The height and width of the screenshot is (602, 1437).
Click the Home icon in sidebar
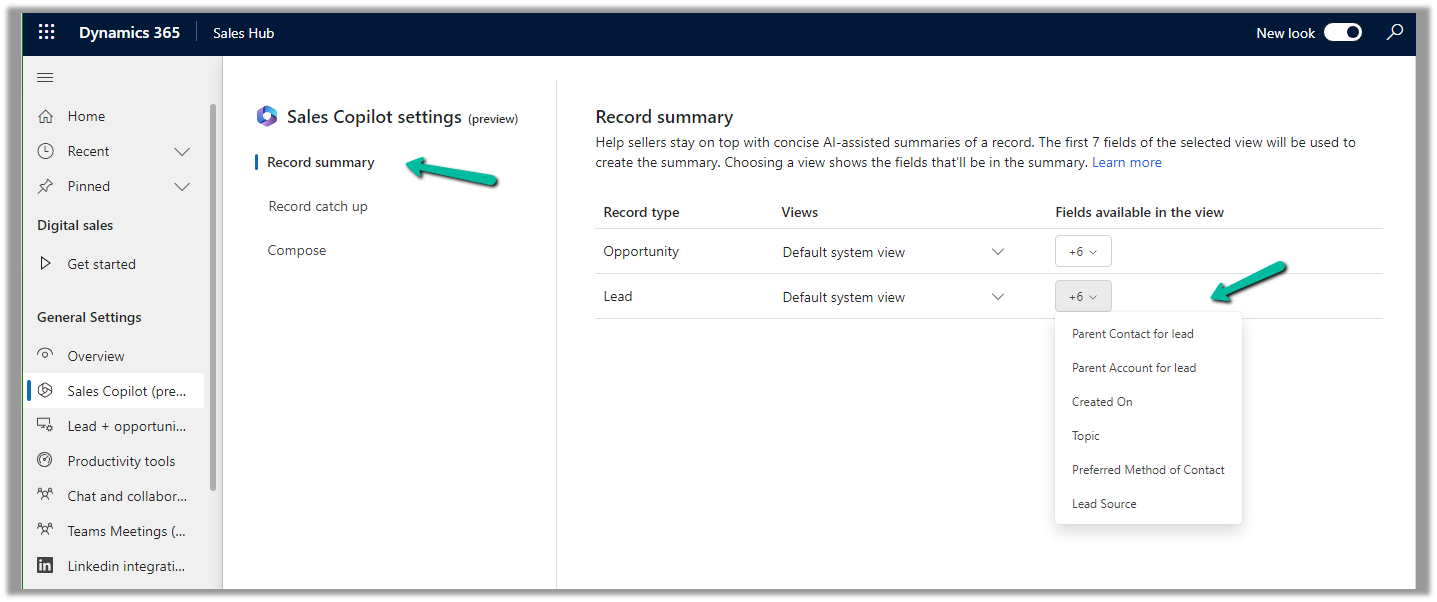[x=45, y=117]
